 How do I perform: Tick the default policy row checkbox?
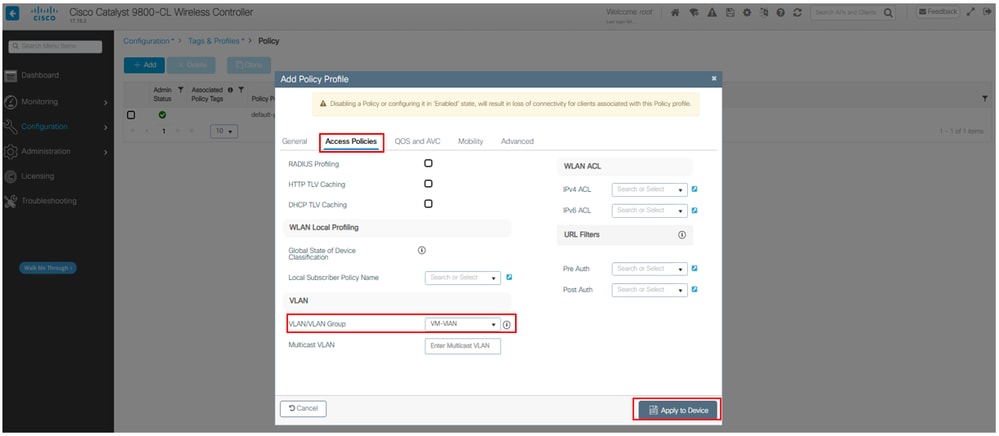(x=131, y=115)
